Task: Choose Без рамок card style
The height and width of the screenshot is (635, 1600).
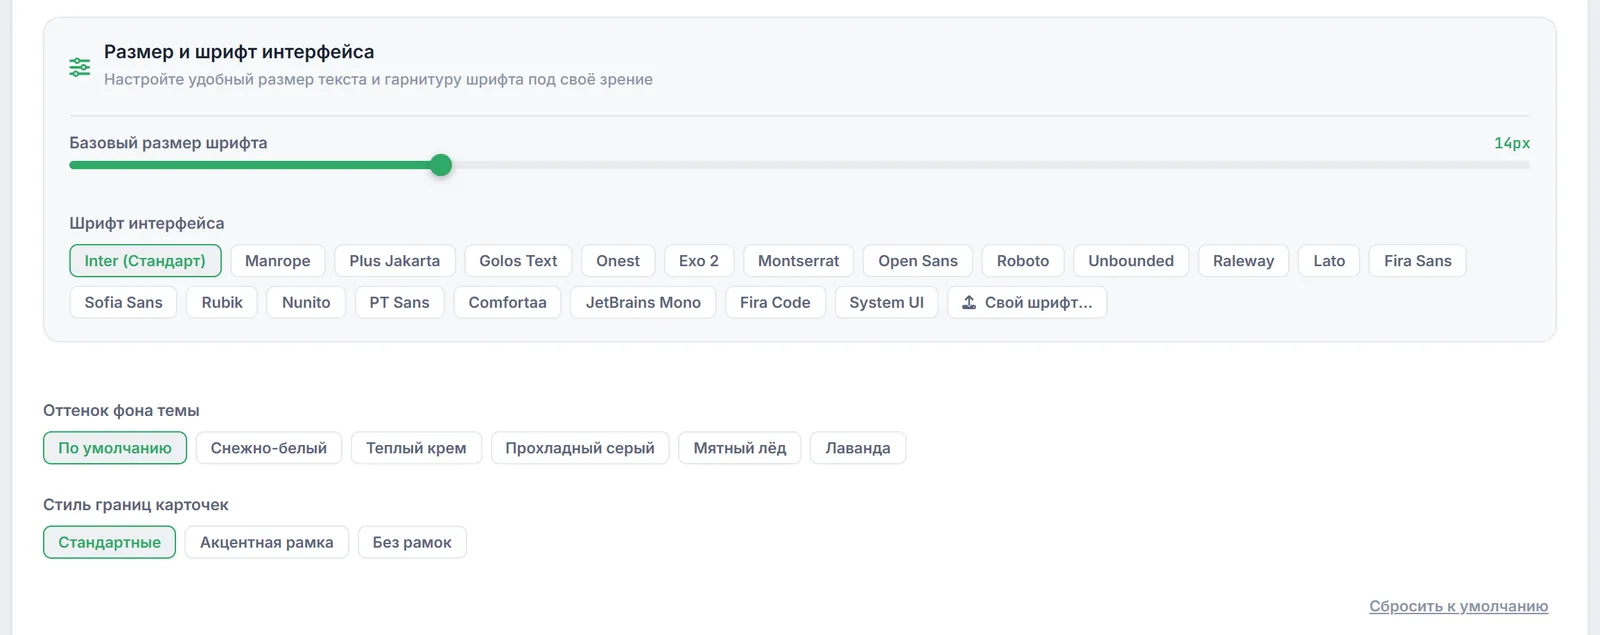Action: (412, 542)
